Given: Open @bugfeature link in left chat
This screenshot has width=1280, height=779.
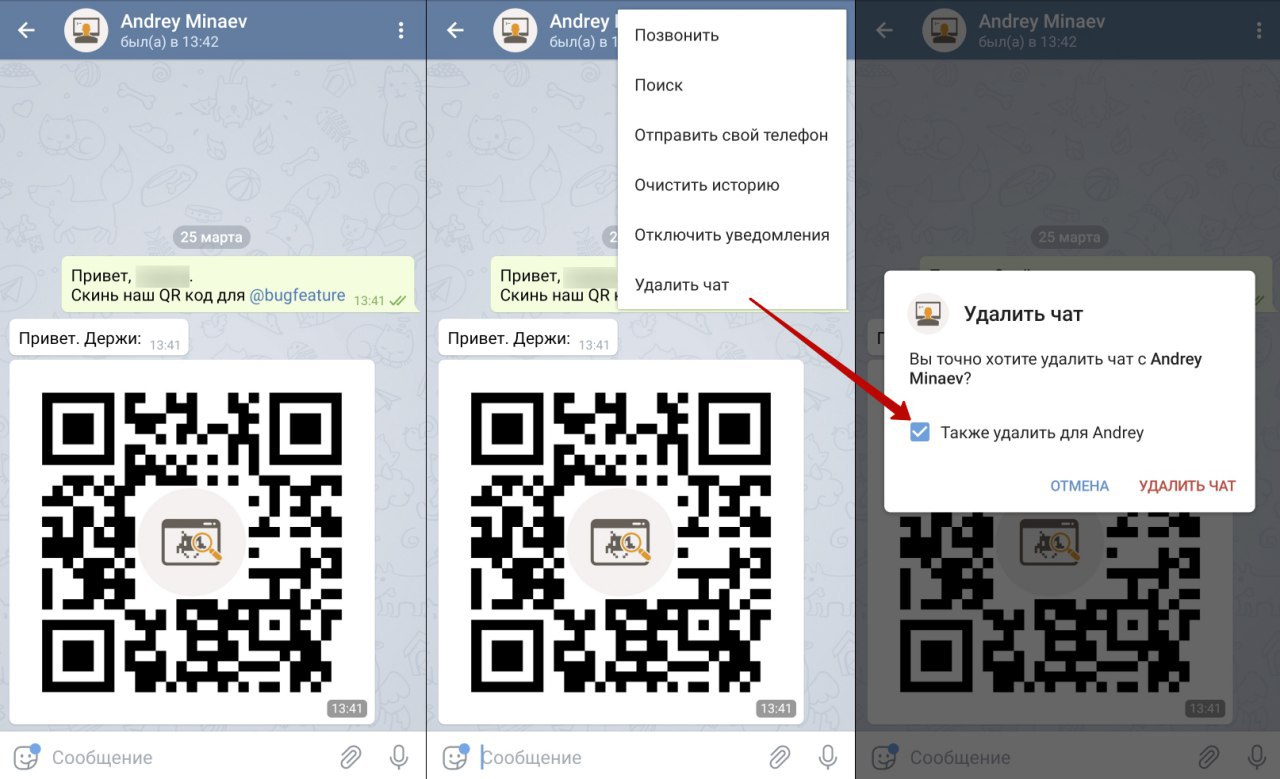Looking at the screenshot, I should (297, 296).
